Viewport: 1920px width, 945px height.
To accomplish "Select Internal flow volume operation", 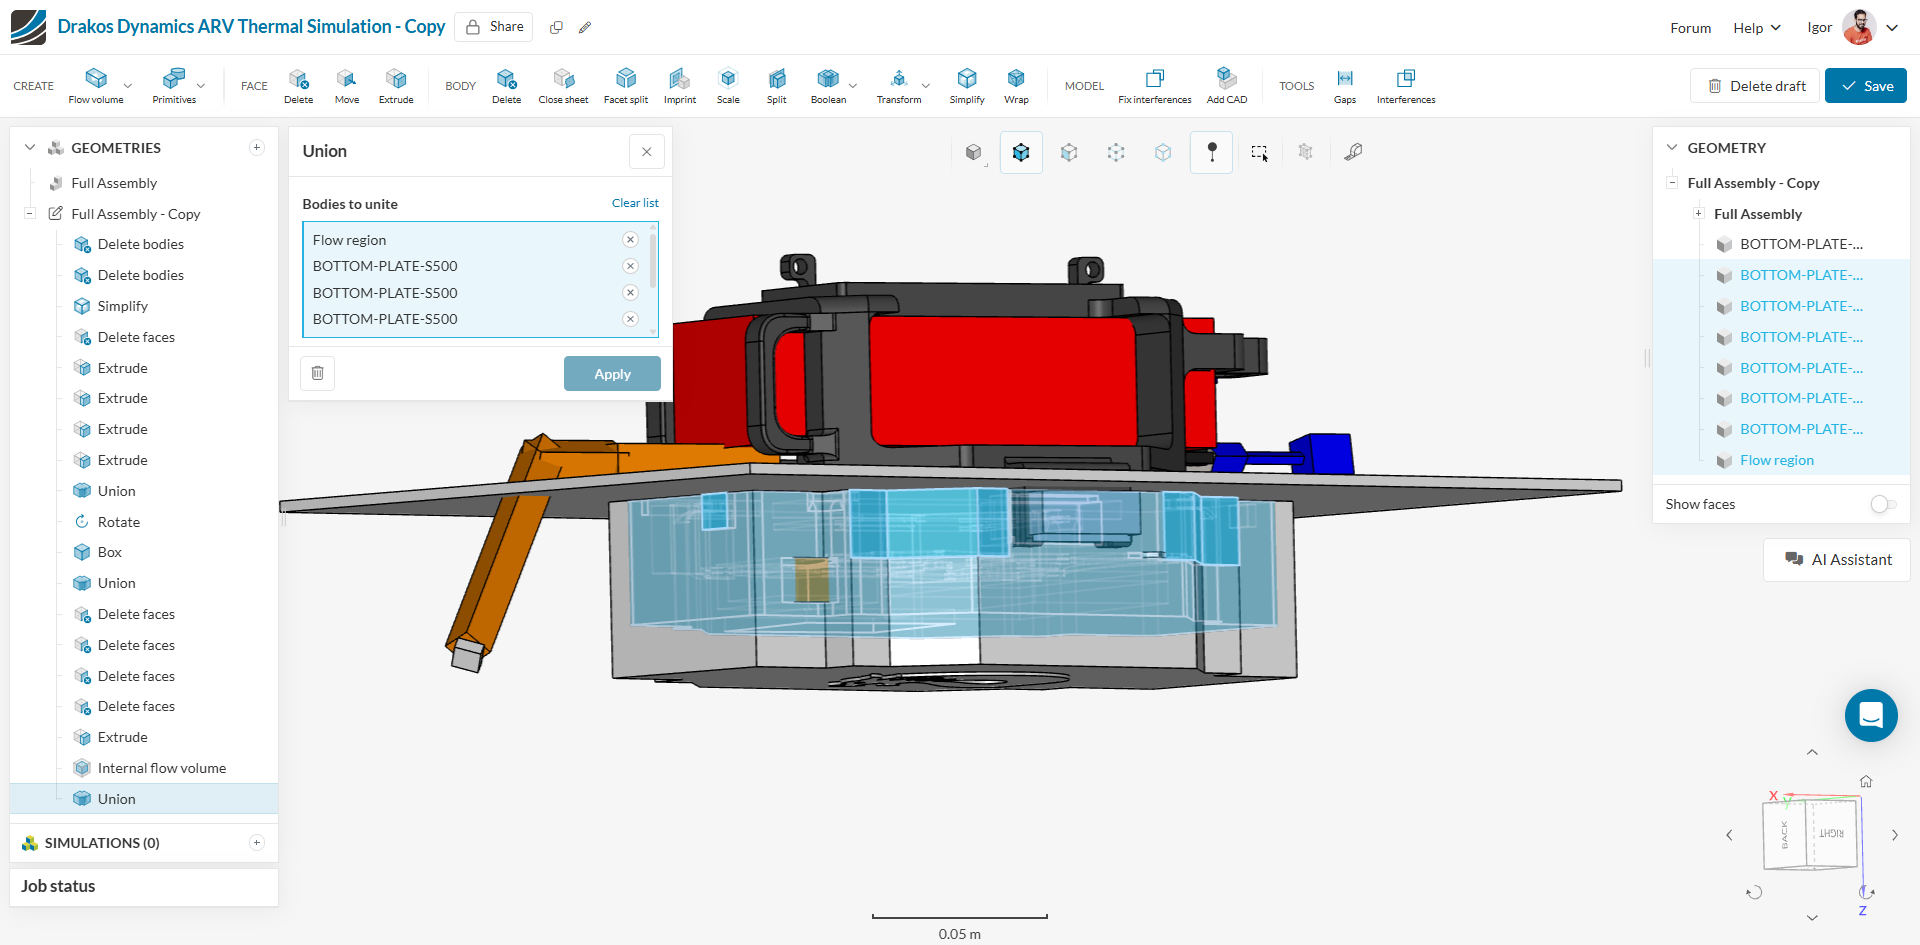I will [161, 768].
